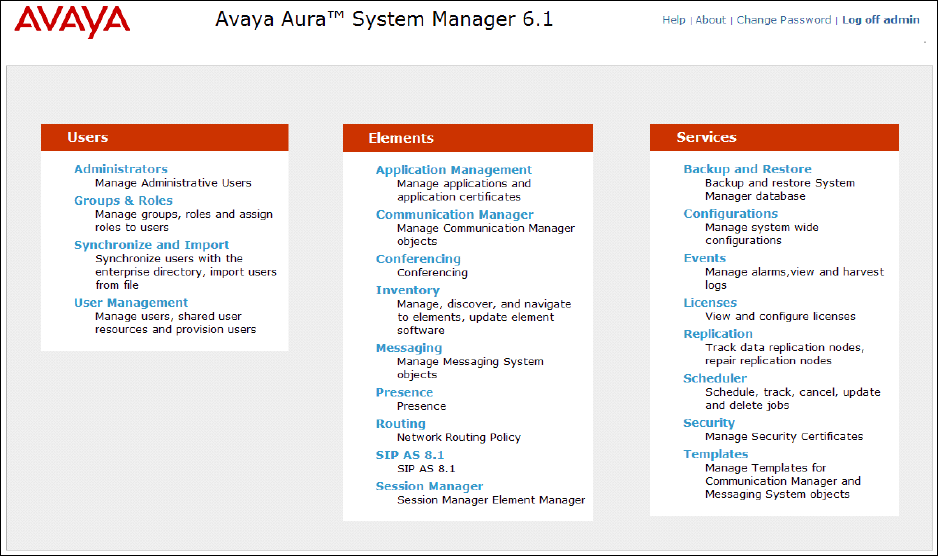Navigate to Communication Manager
This screenshot has height=556, width=938.
tap(454, 215)
